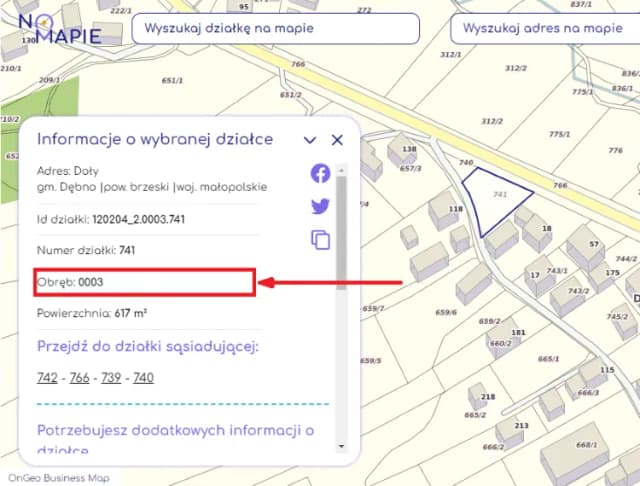Click the scroll-up arrow in info panel
640x486 pixels.
341,171
